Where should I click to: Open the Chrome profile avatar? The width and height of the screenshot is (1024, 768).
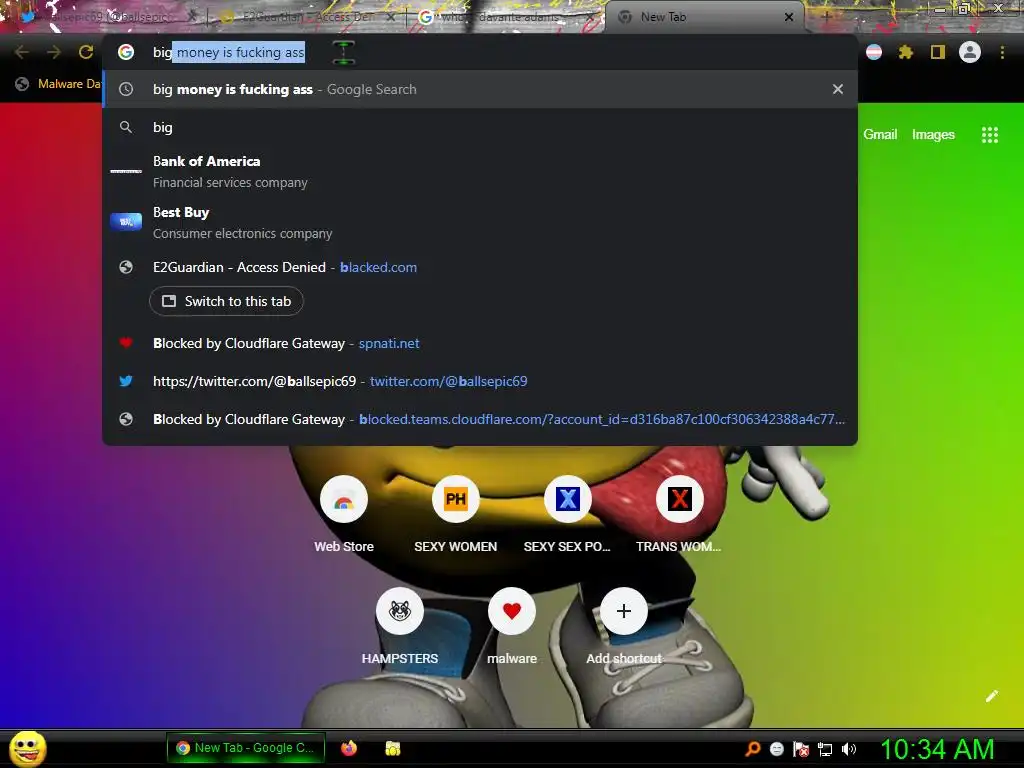(970, 52)
